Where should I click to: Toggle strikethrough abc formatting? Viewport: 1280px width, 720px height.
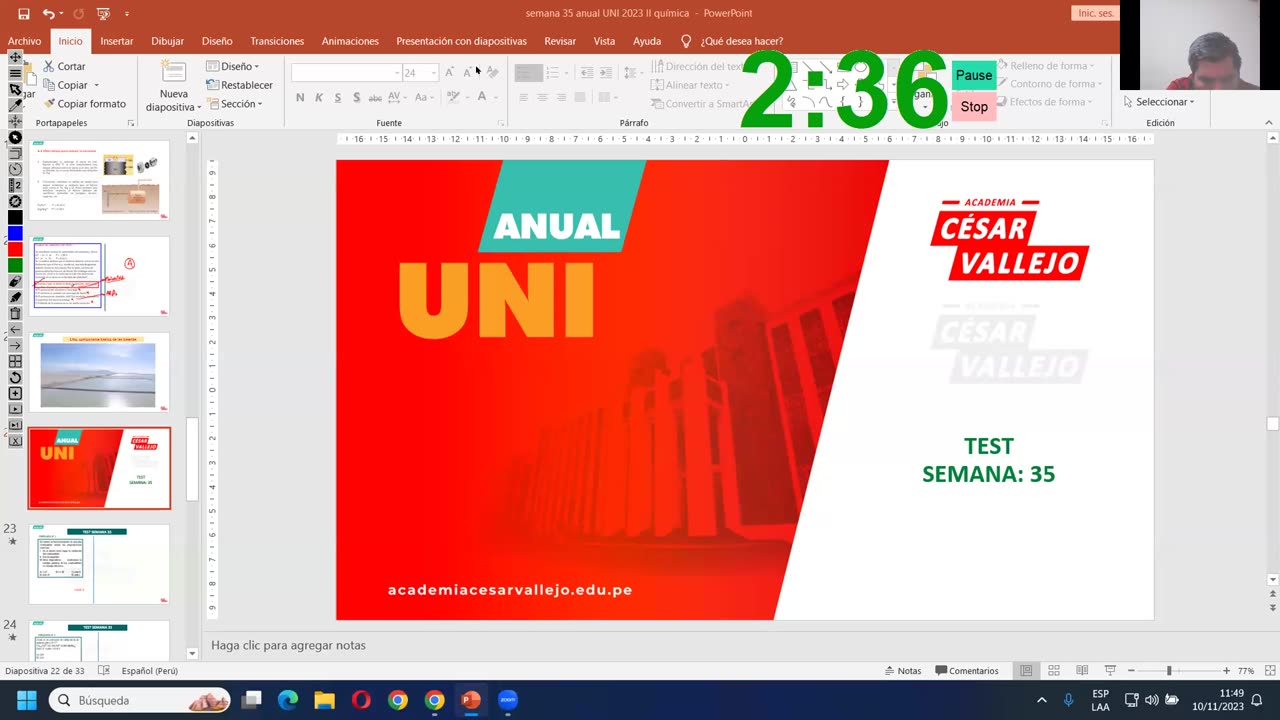[375, 97]
